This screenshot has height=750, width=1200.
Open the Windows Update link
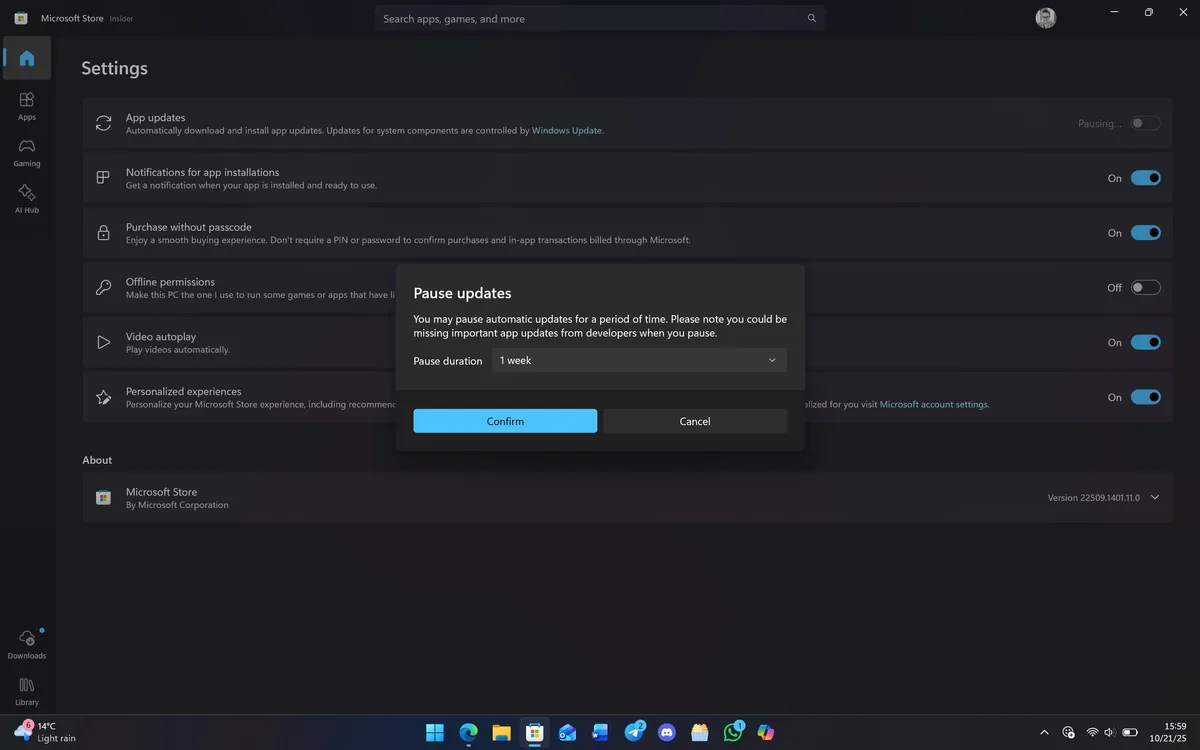(567, 130)
